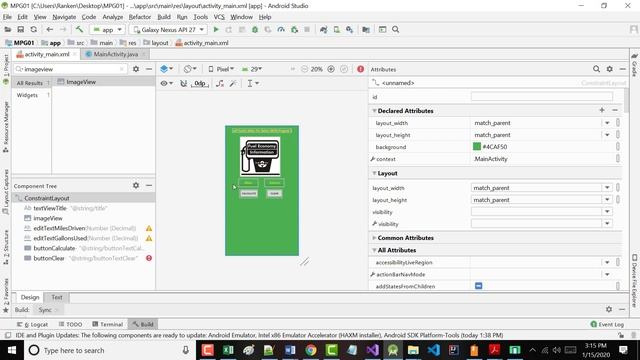Zoom in the design surface
This screenshot has height=360, width=640.
click(x=331, y=69)
